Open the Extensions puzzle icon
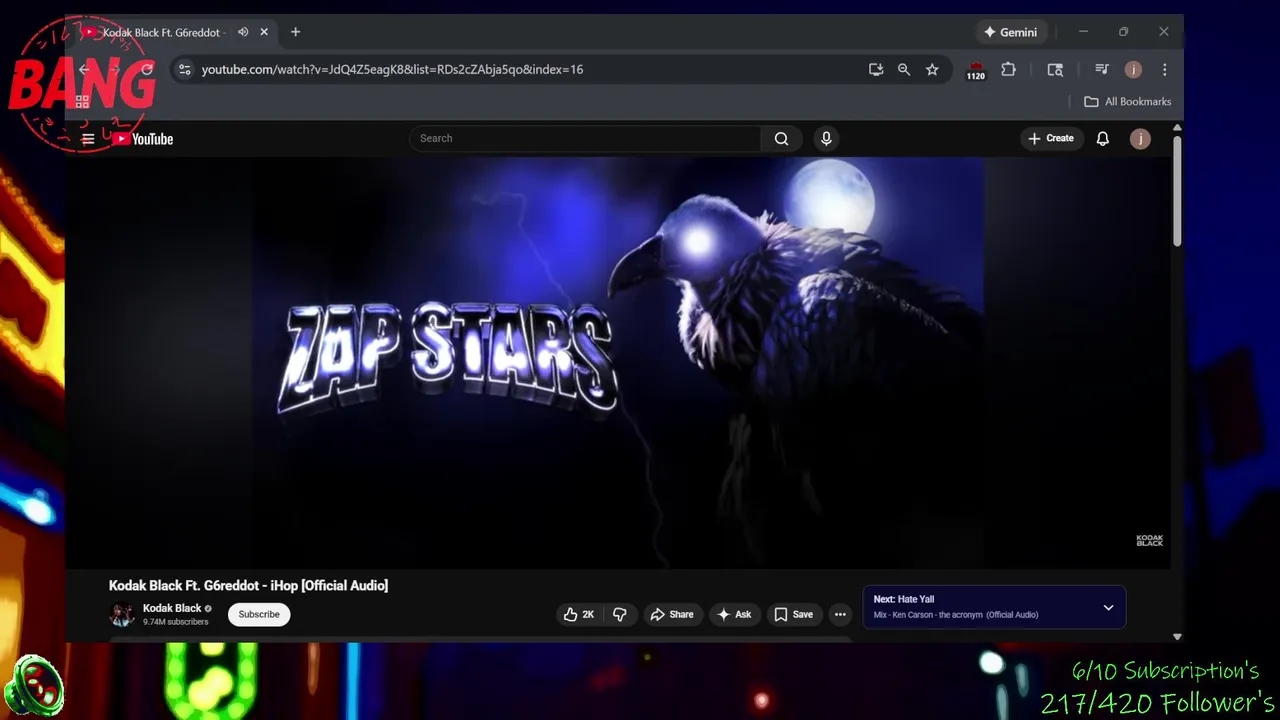 [1008, 70]
